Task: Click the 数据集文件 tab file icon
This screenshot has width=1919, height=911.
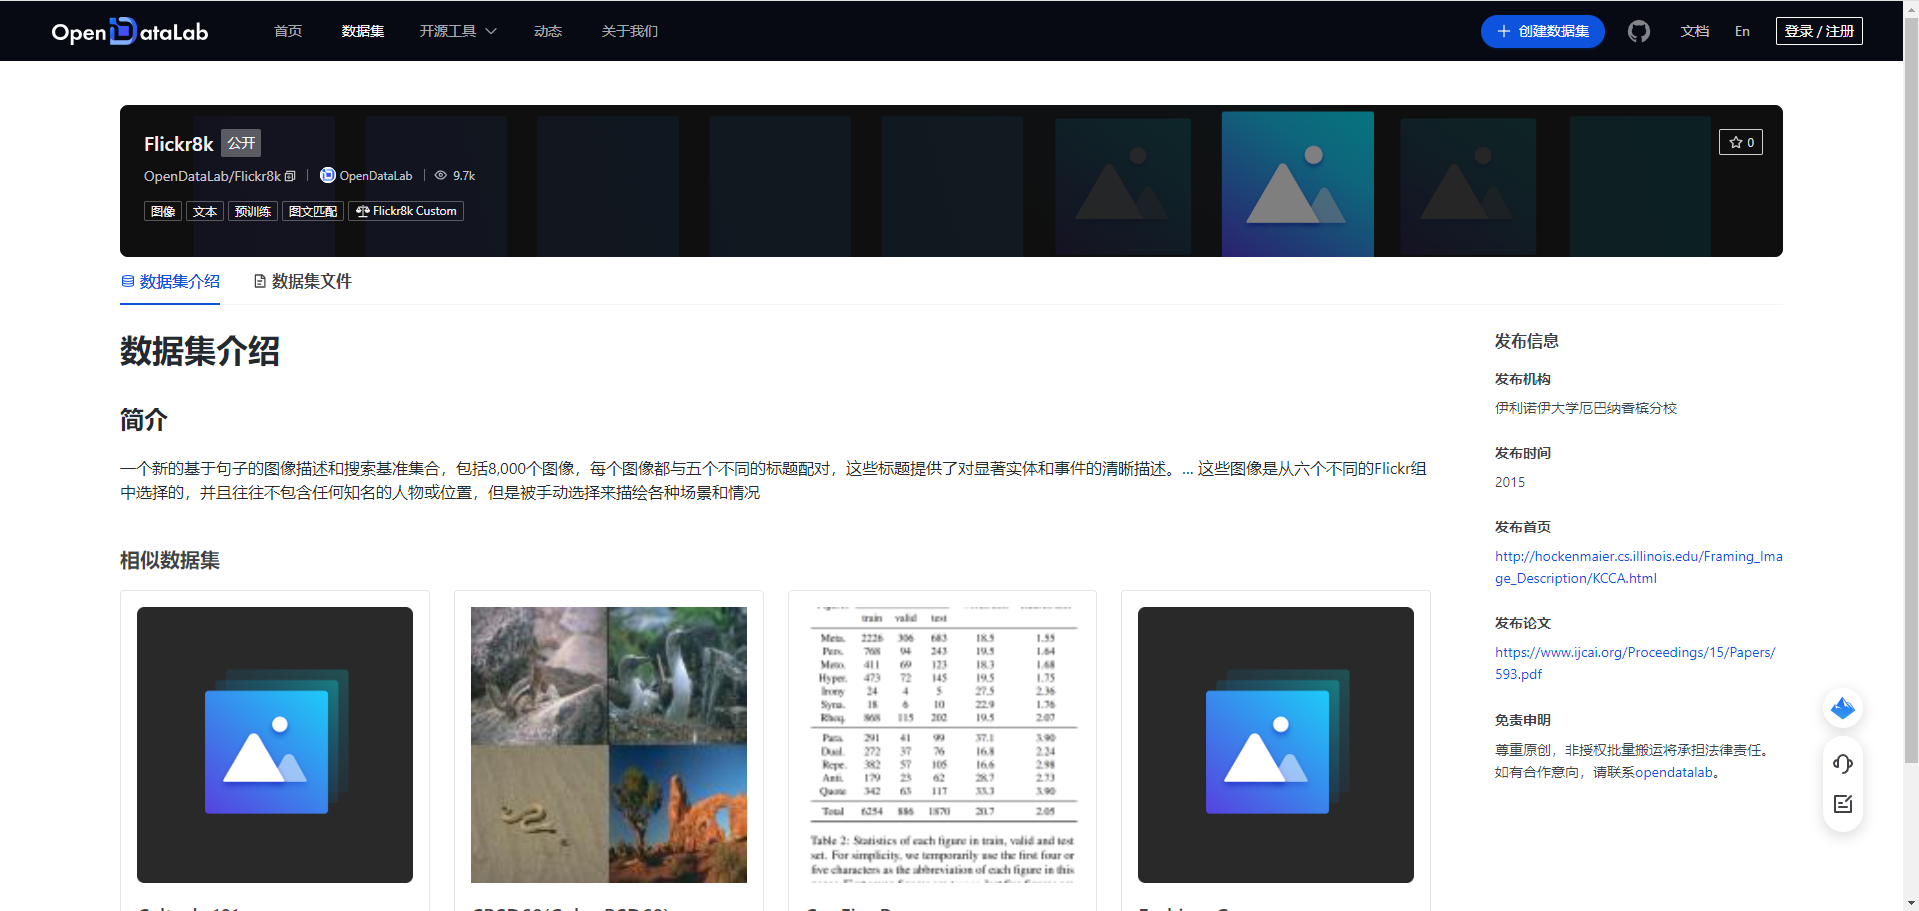Action: (x=260, y=281)
